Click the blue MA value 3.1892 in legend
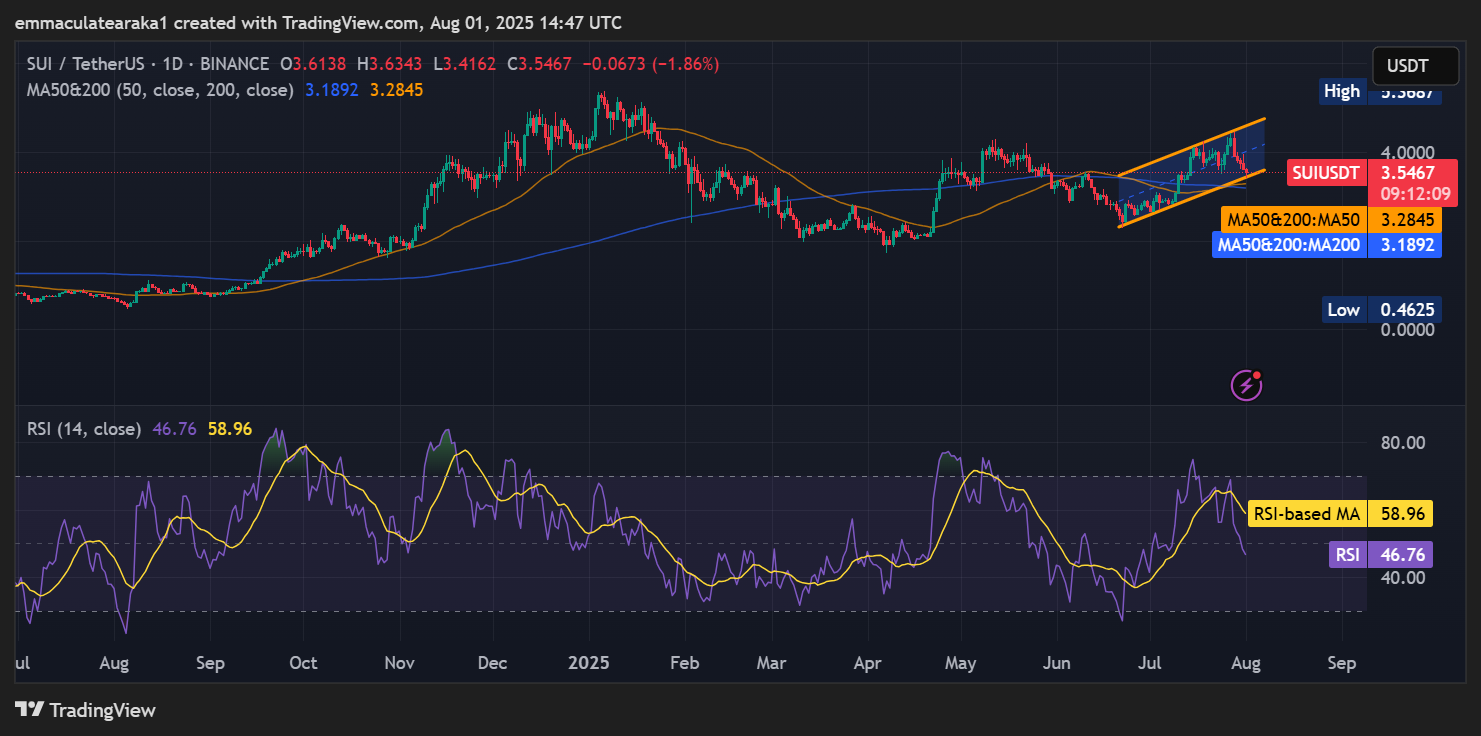 coord(333,90)
